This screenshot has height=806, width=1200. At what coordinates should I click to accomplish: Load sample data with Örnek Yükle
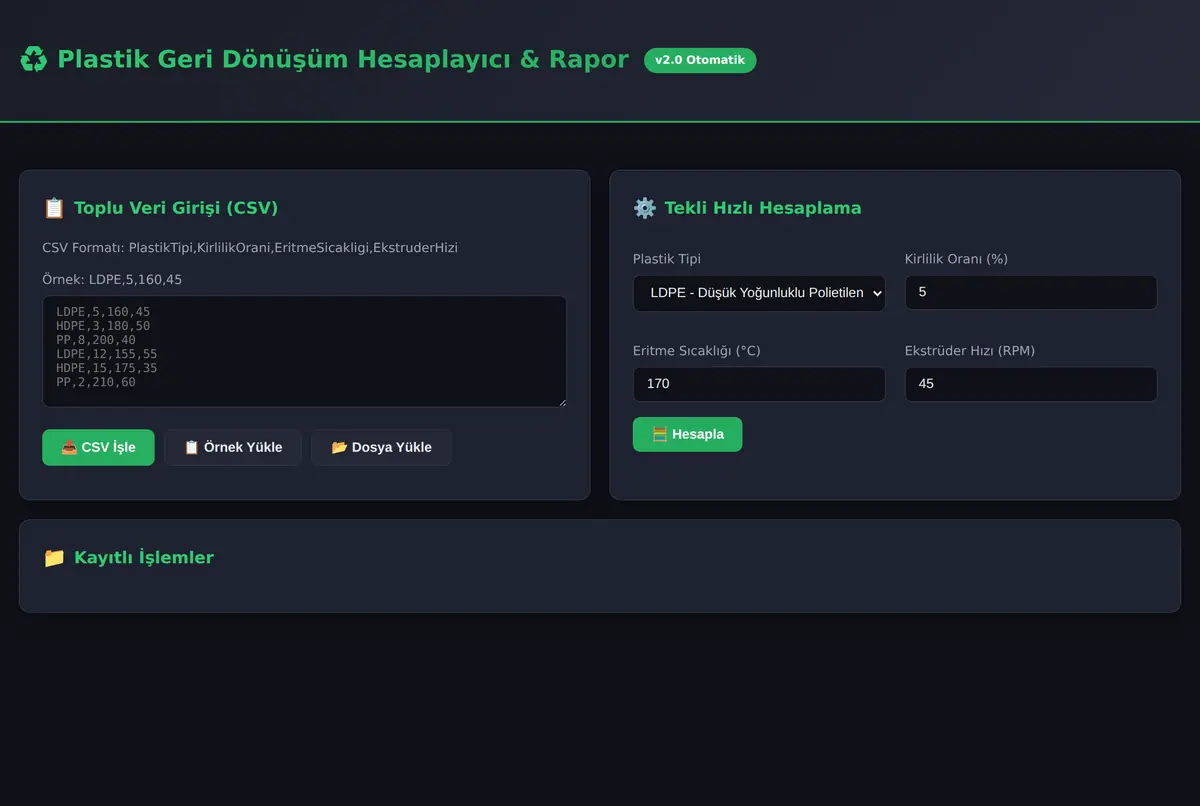click(233, 447)
